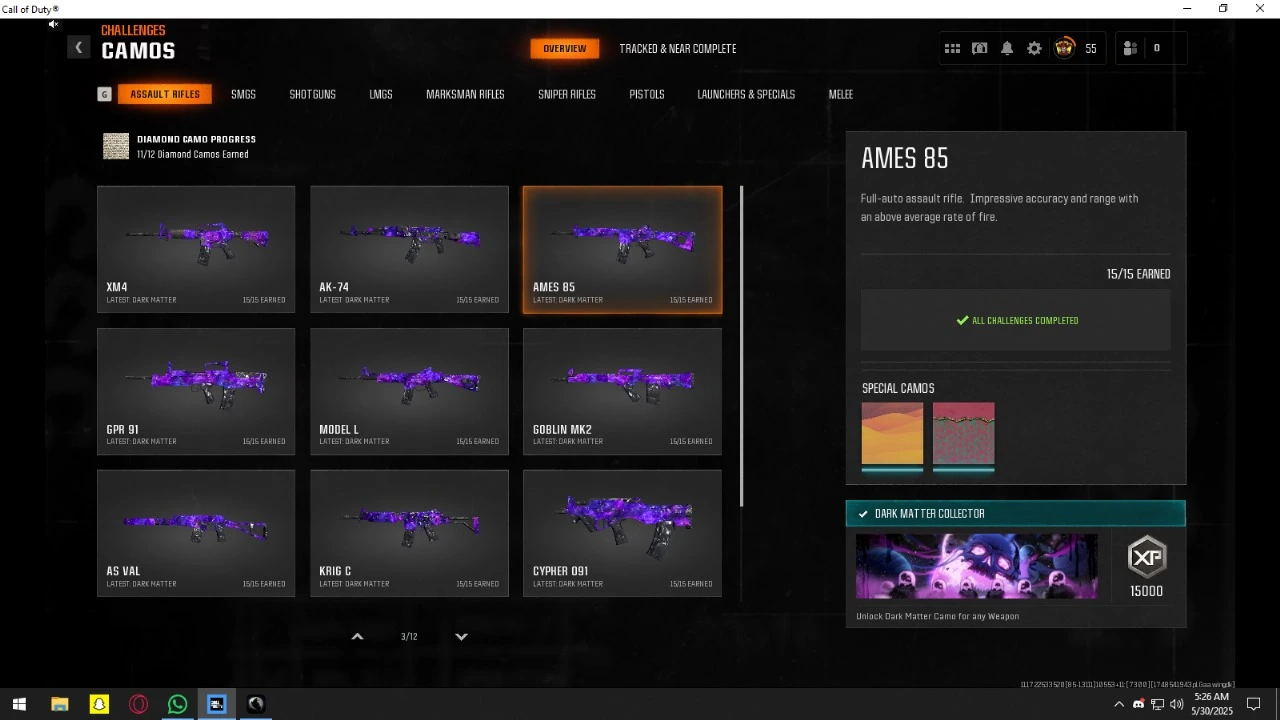Open WhatsApp from the taskbar
The image size is (1280, 720).
coord(177,704)
